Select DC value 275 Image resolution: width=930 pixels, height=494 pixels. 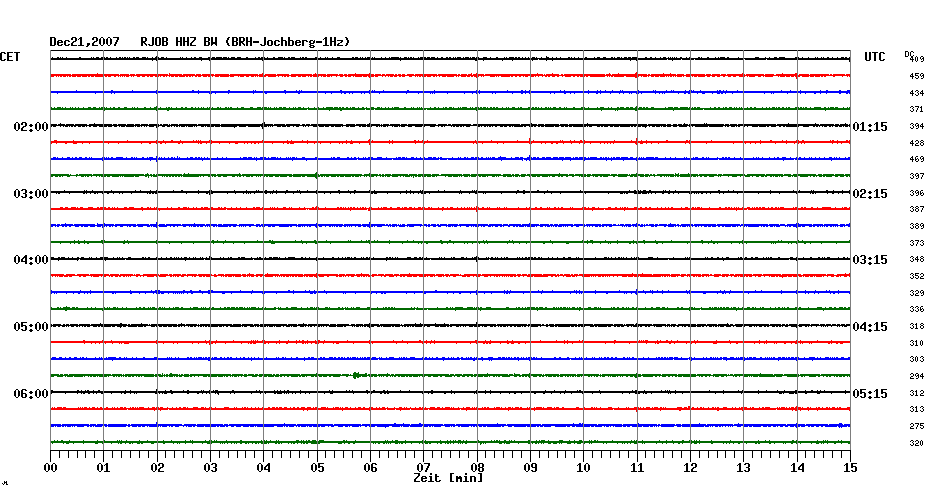point(916,426)
